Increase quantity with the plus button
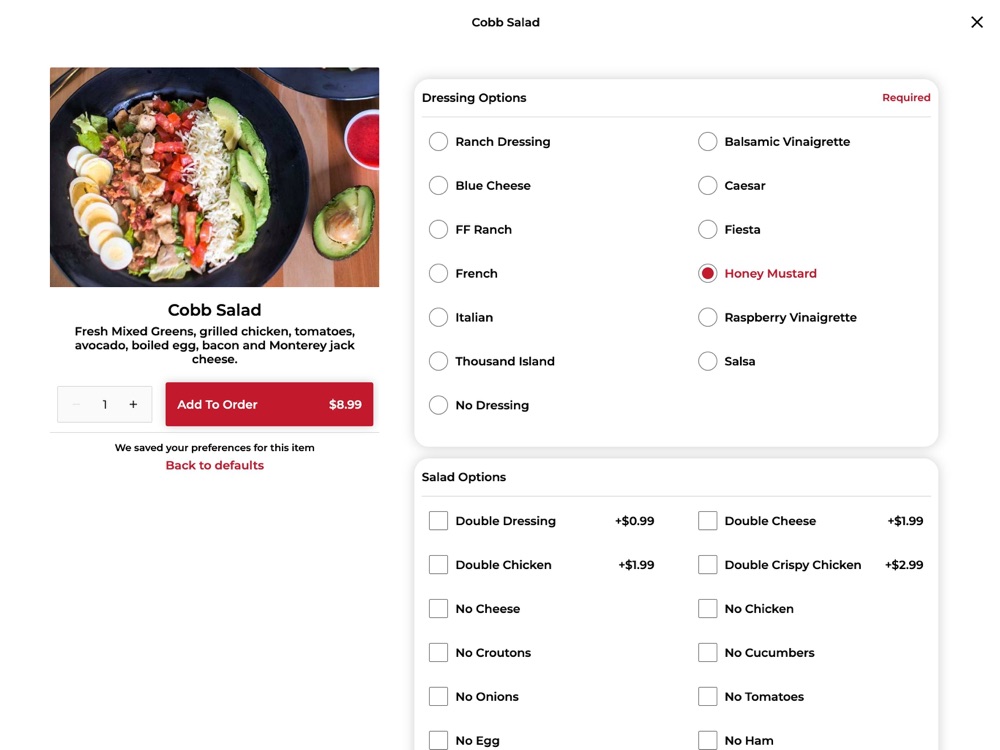The height and width of the screenshot is (750, 1000). [133, 404]
